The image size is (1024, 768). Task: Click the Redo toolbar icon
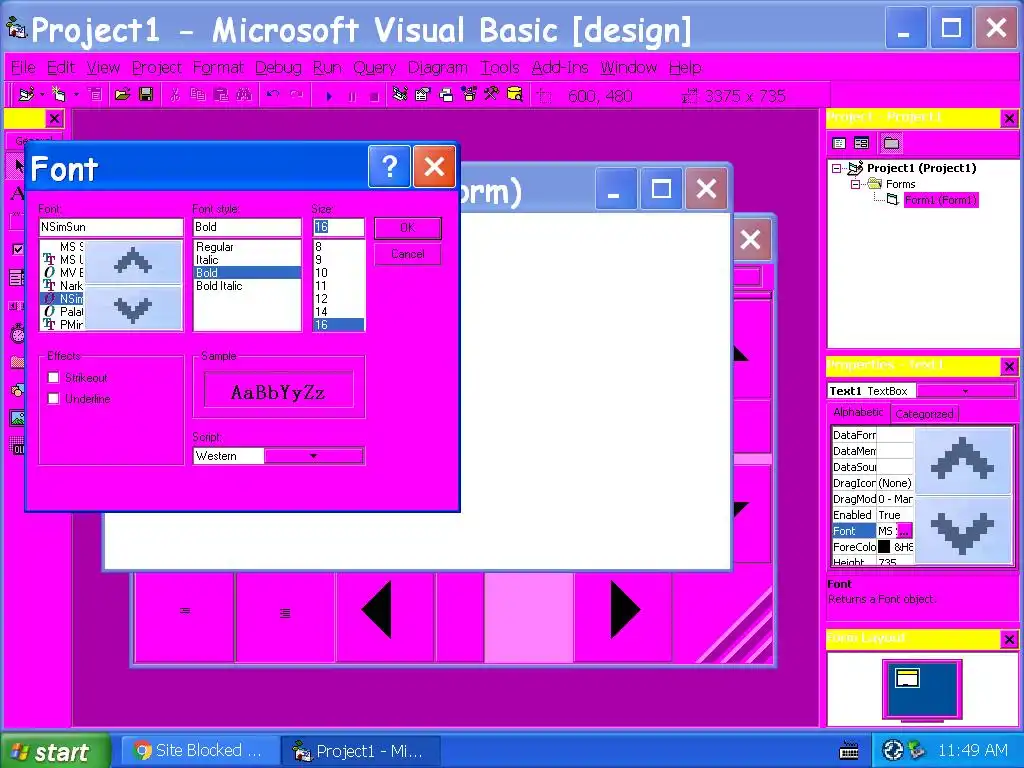pos(296,95)
